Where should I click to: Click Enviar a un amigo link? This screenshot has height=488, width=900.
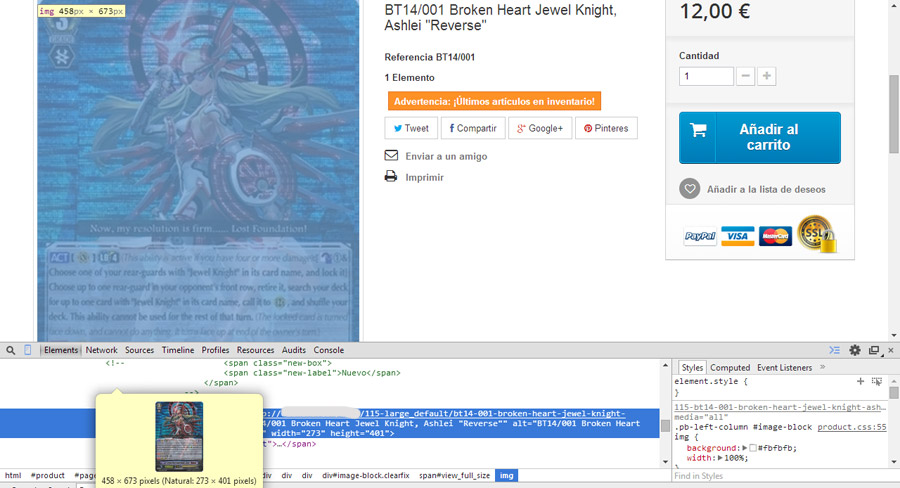(446, 156)
